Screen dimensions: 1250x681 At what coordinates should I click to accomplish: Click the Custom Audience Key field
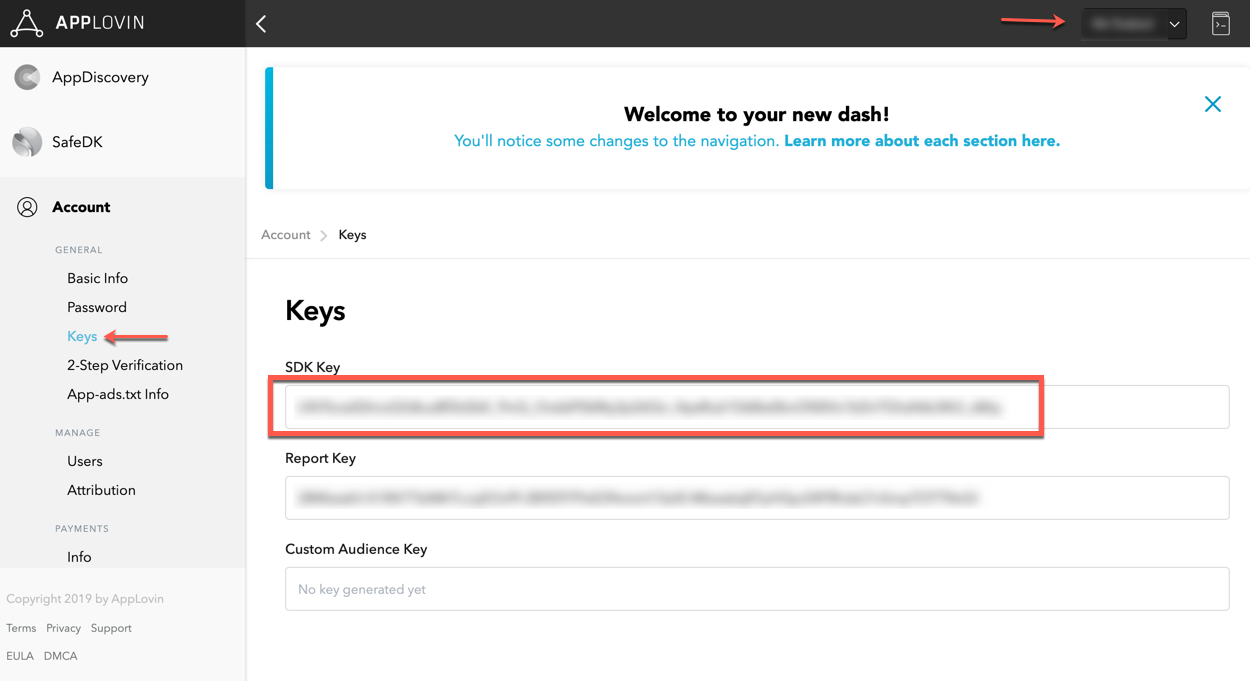[x=756, y=589]
